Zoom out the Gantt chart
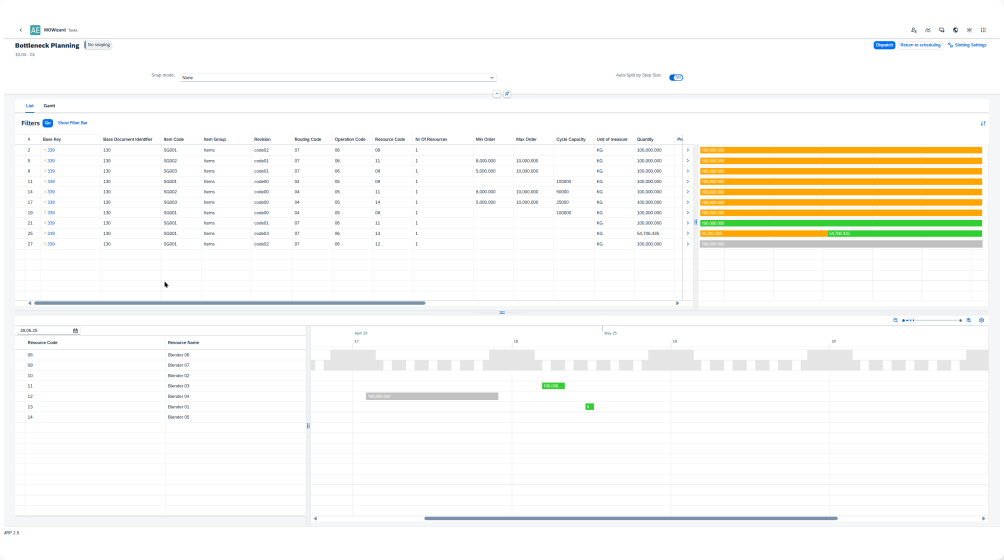Screen dimensions: 1004x560 click(895, 320)
